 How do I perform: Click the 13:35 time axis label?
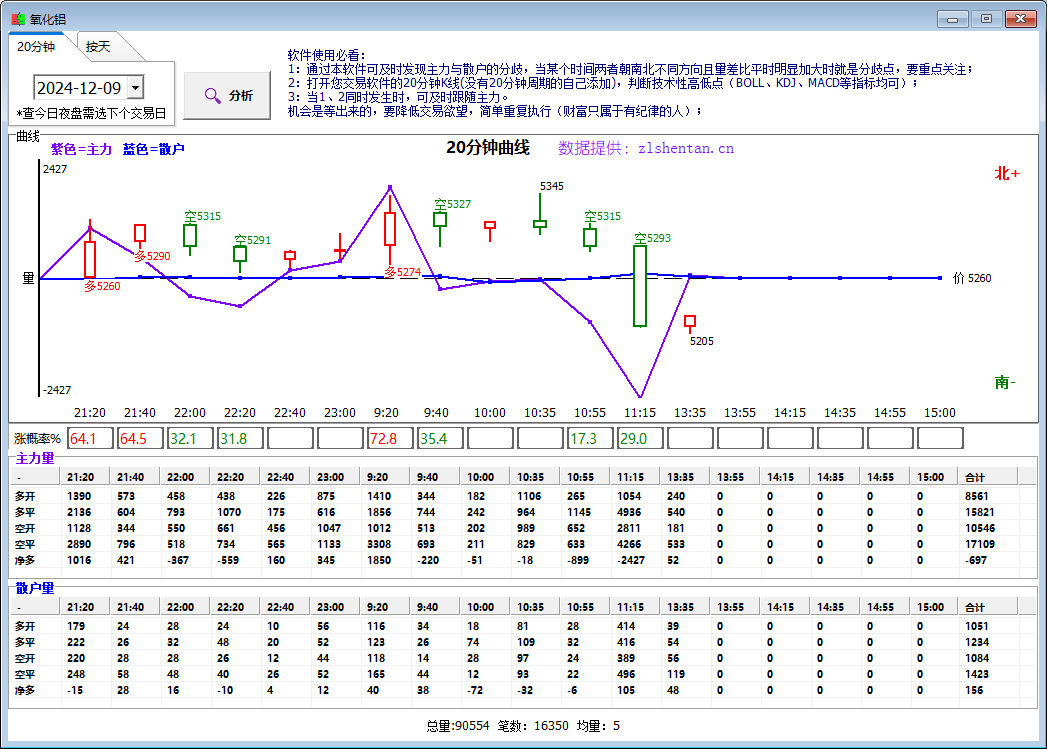tap(690, 413)
